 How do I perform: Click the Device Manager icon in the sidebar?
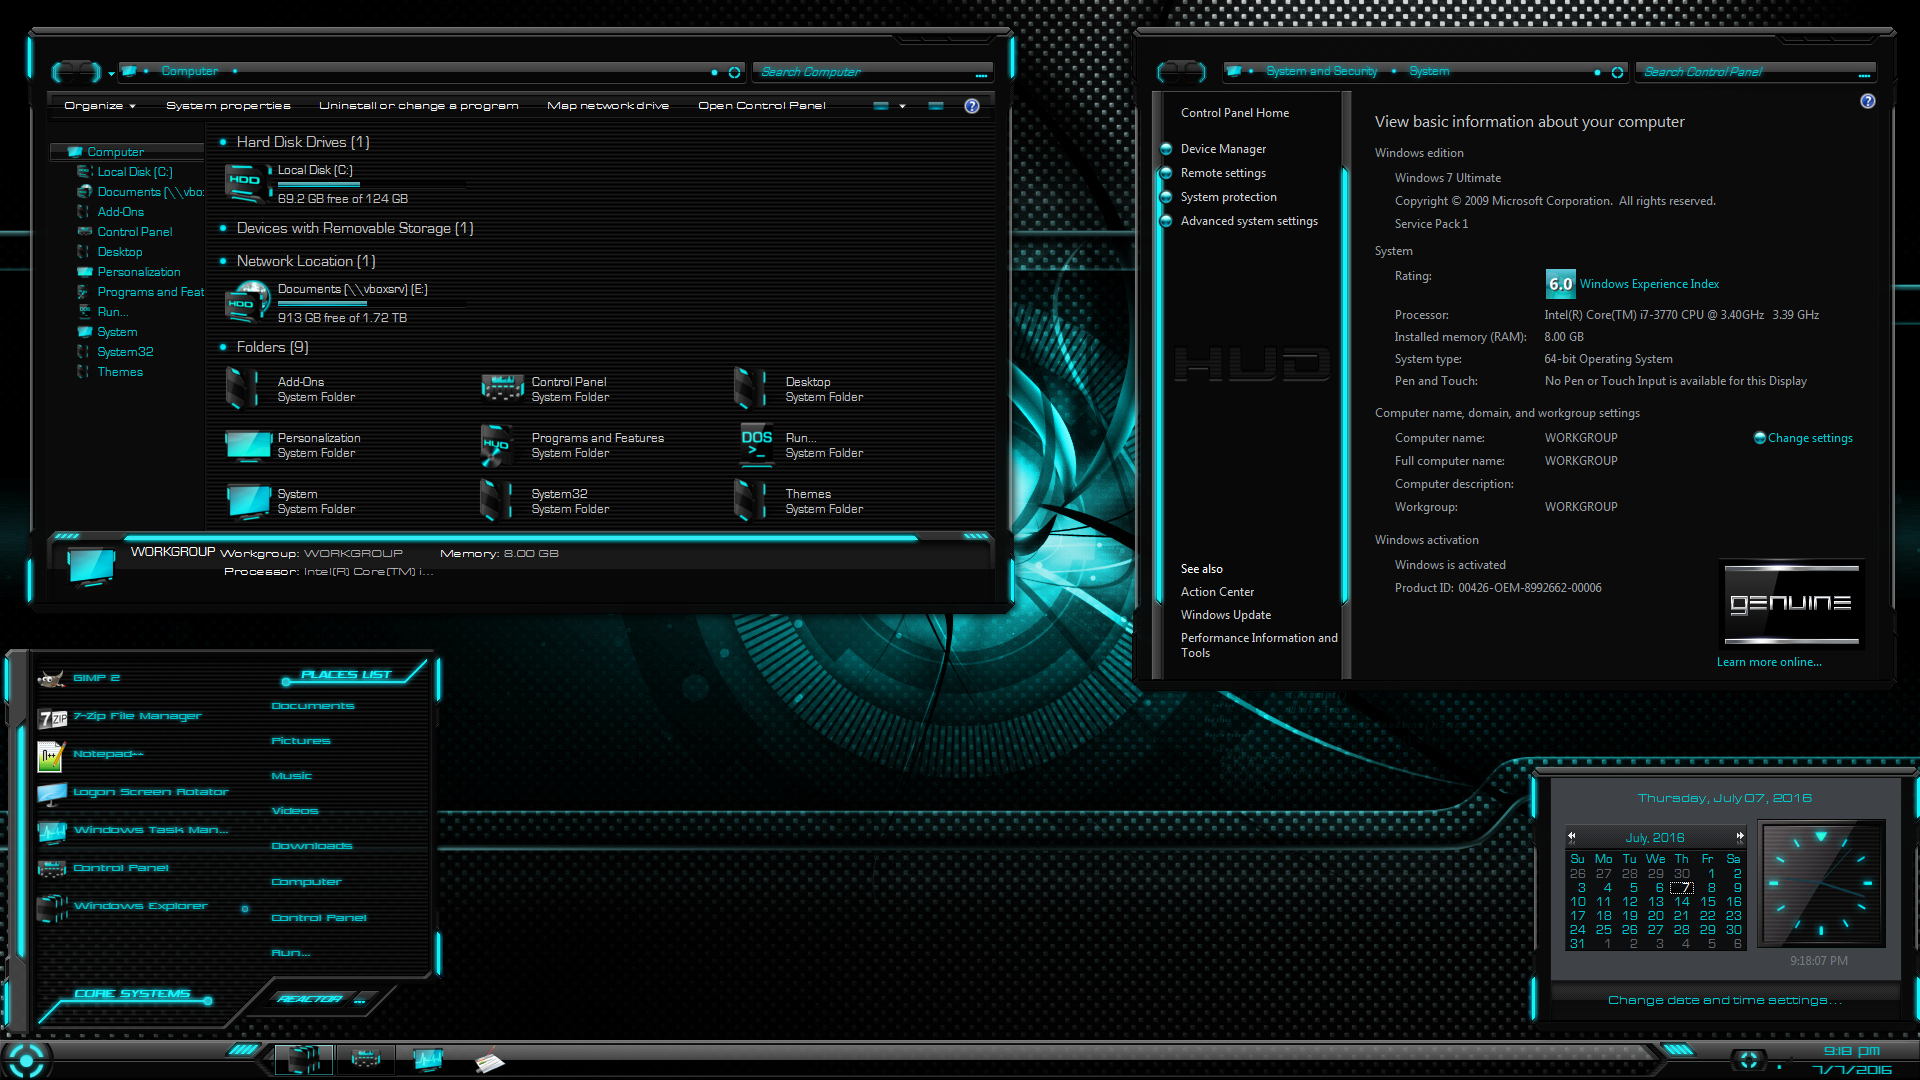point(1166,148)
